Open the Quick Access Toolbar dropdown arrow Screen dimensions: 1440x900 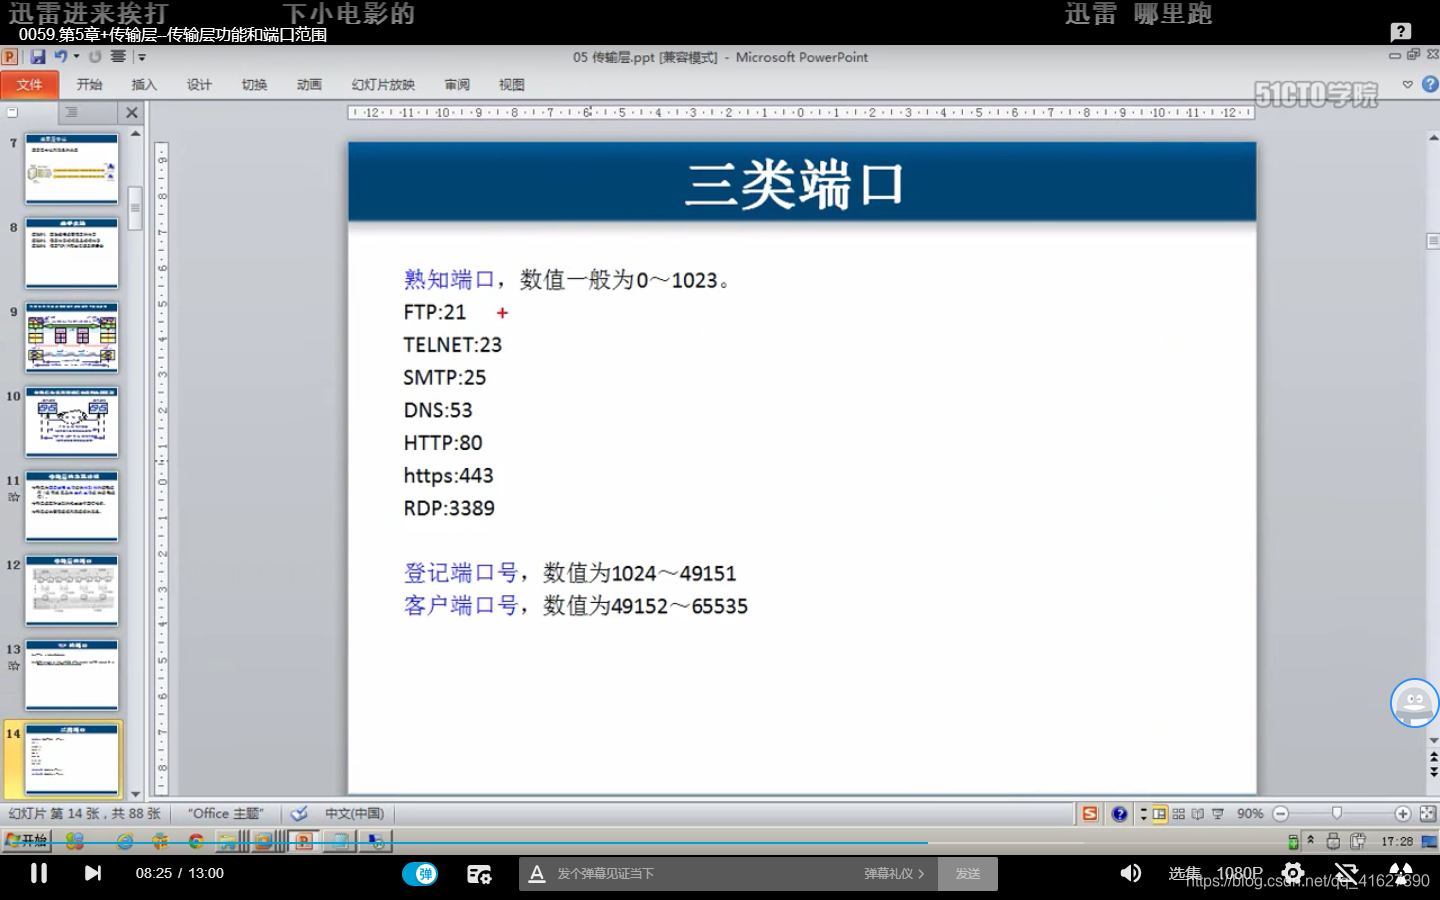point(143,57)
